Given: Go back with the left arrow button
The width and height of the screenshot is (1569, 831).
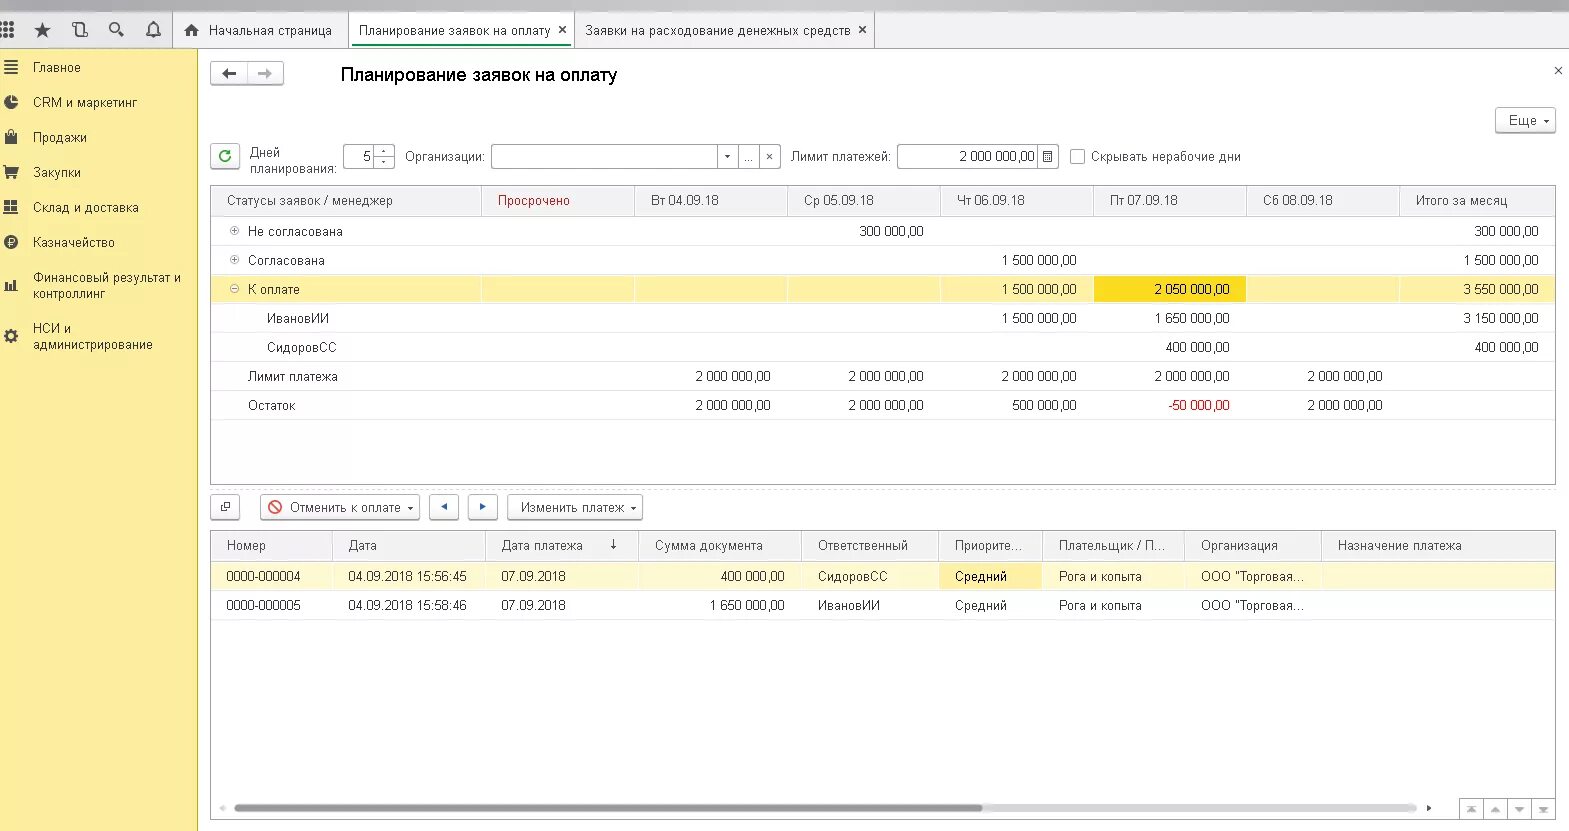Looking at the screenshot, I should tap(229, 73).
